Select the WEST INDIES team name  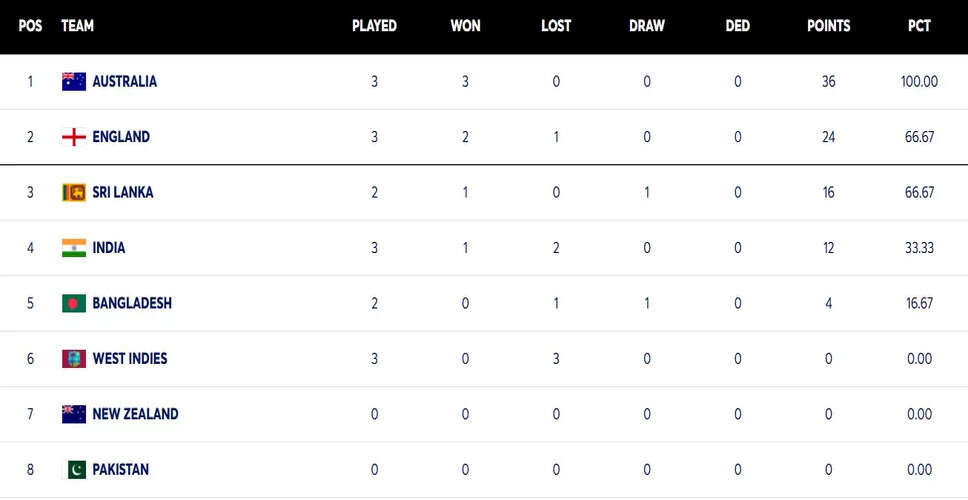(x=130, y=359)
